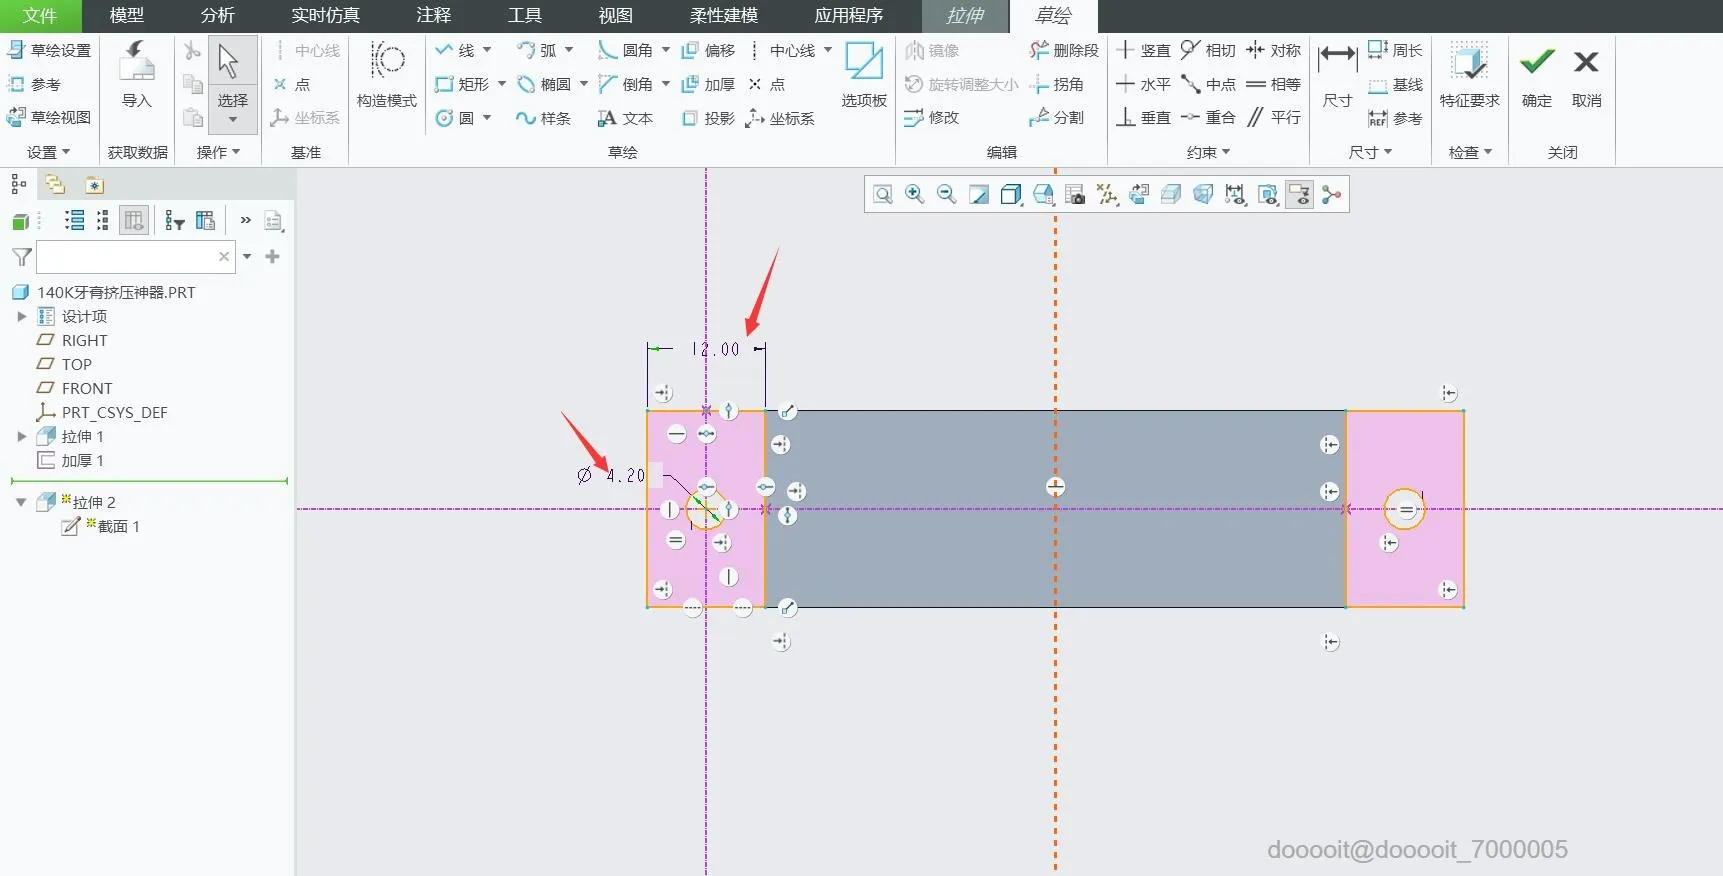Screen dimensions: 1723x876
Task: Apply the Parallel (平行) constraint
Action: point(1273,117)
